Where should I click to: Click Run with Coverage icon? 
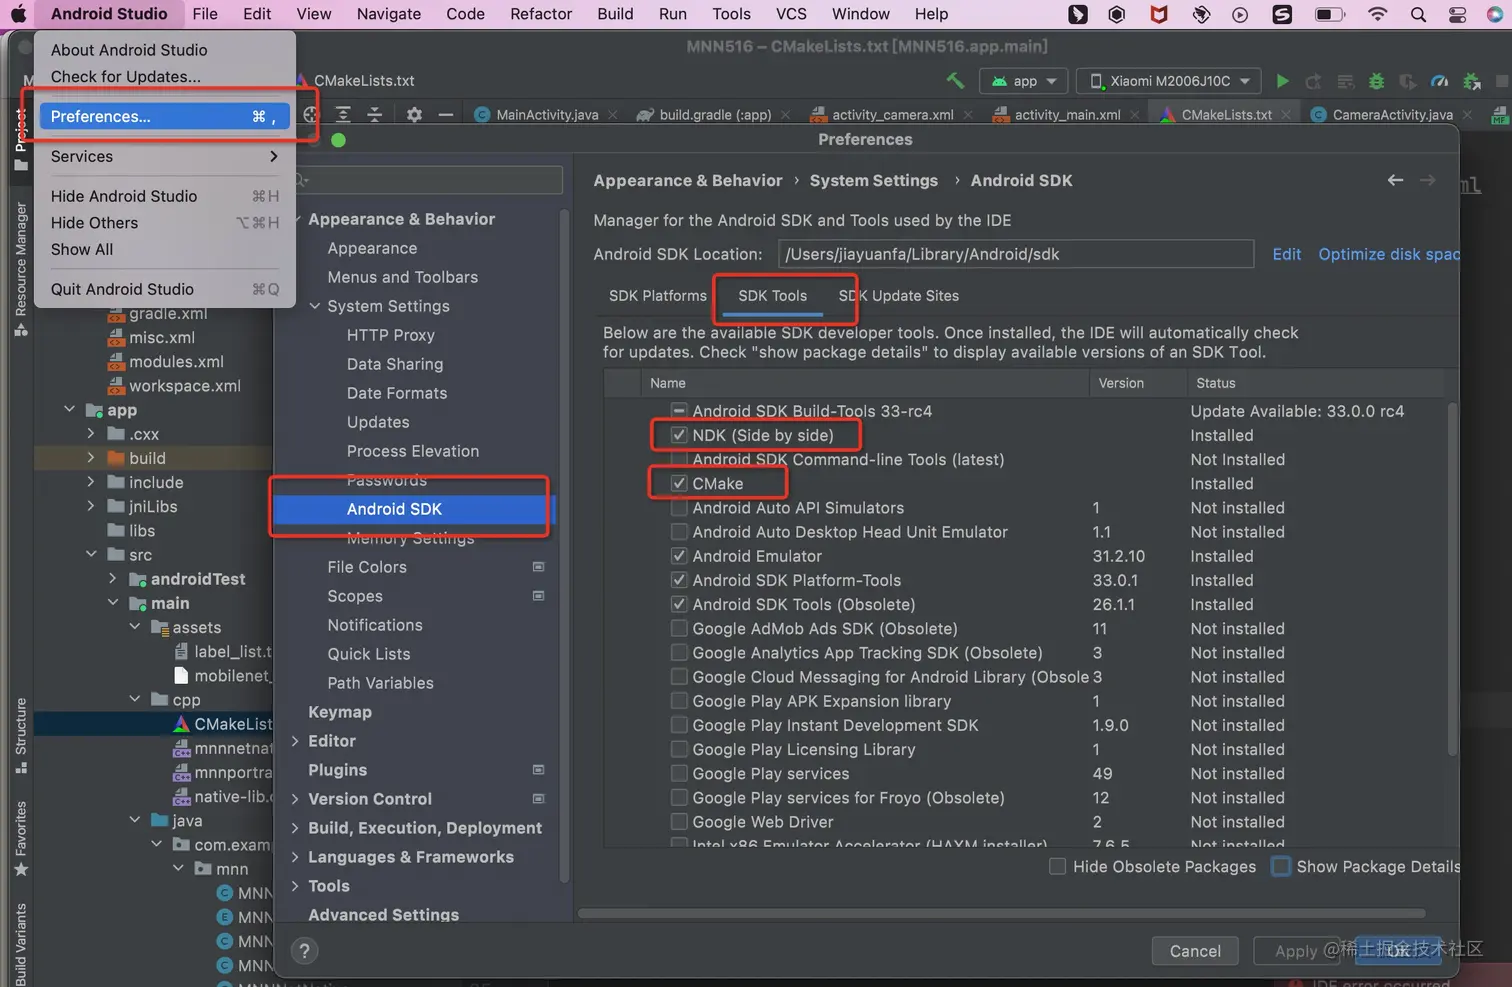point(1408,81)
